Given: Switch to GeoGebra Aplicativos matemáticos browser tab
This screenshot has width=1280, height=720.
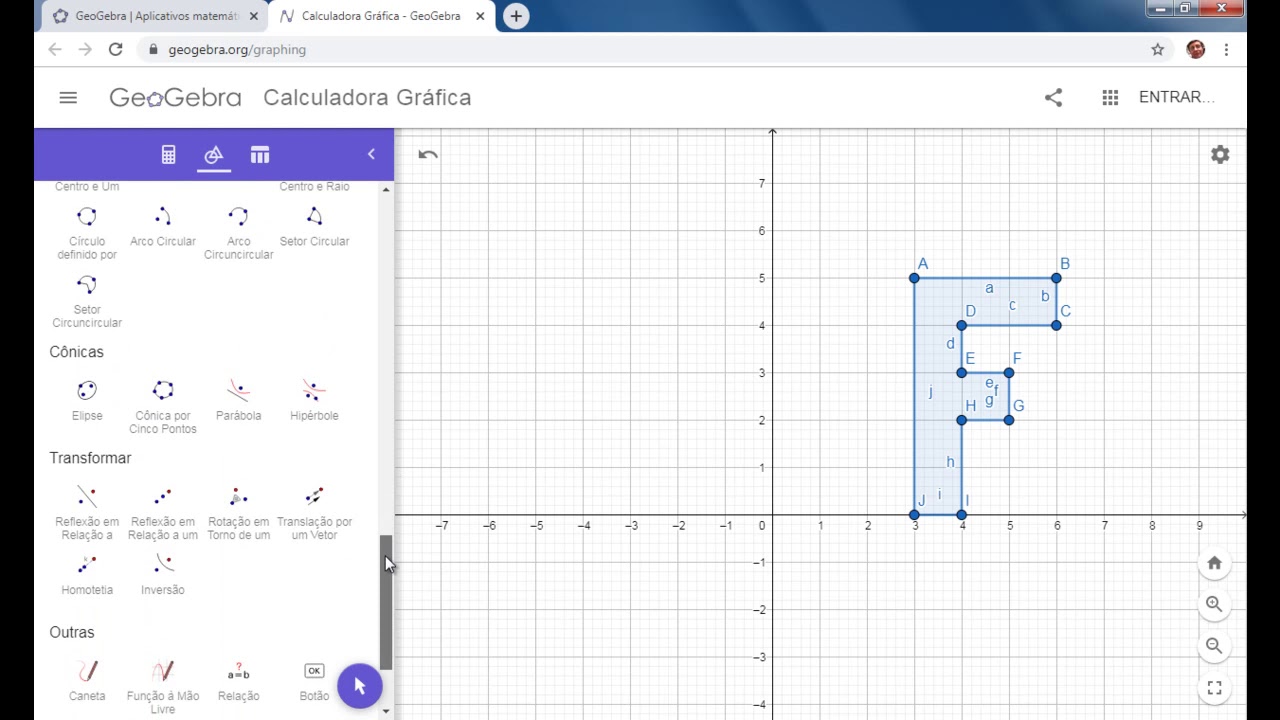Looking at the screenshot, I should pyautogui.click(x=156, y=16).
